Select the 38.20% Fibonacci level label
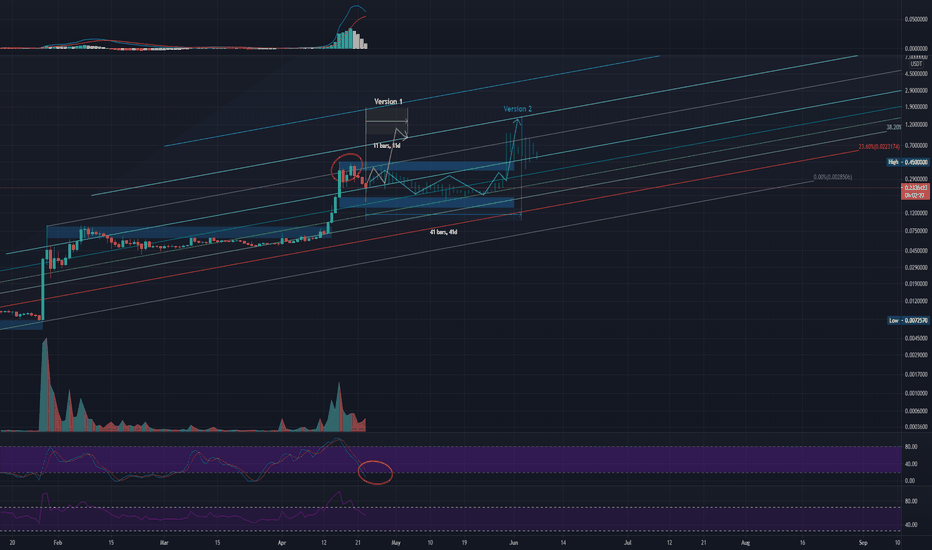The width and height of the screenshot is (932, 550). click(x=894, y=127)
